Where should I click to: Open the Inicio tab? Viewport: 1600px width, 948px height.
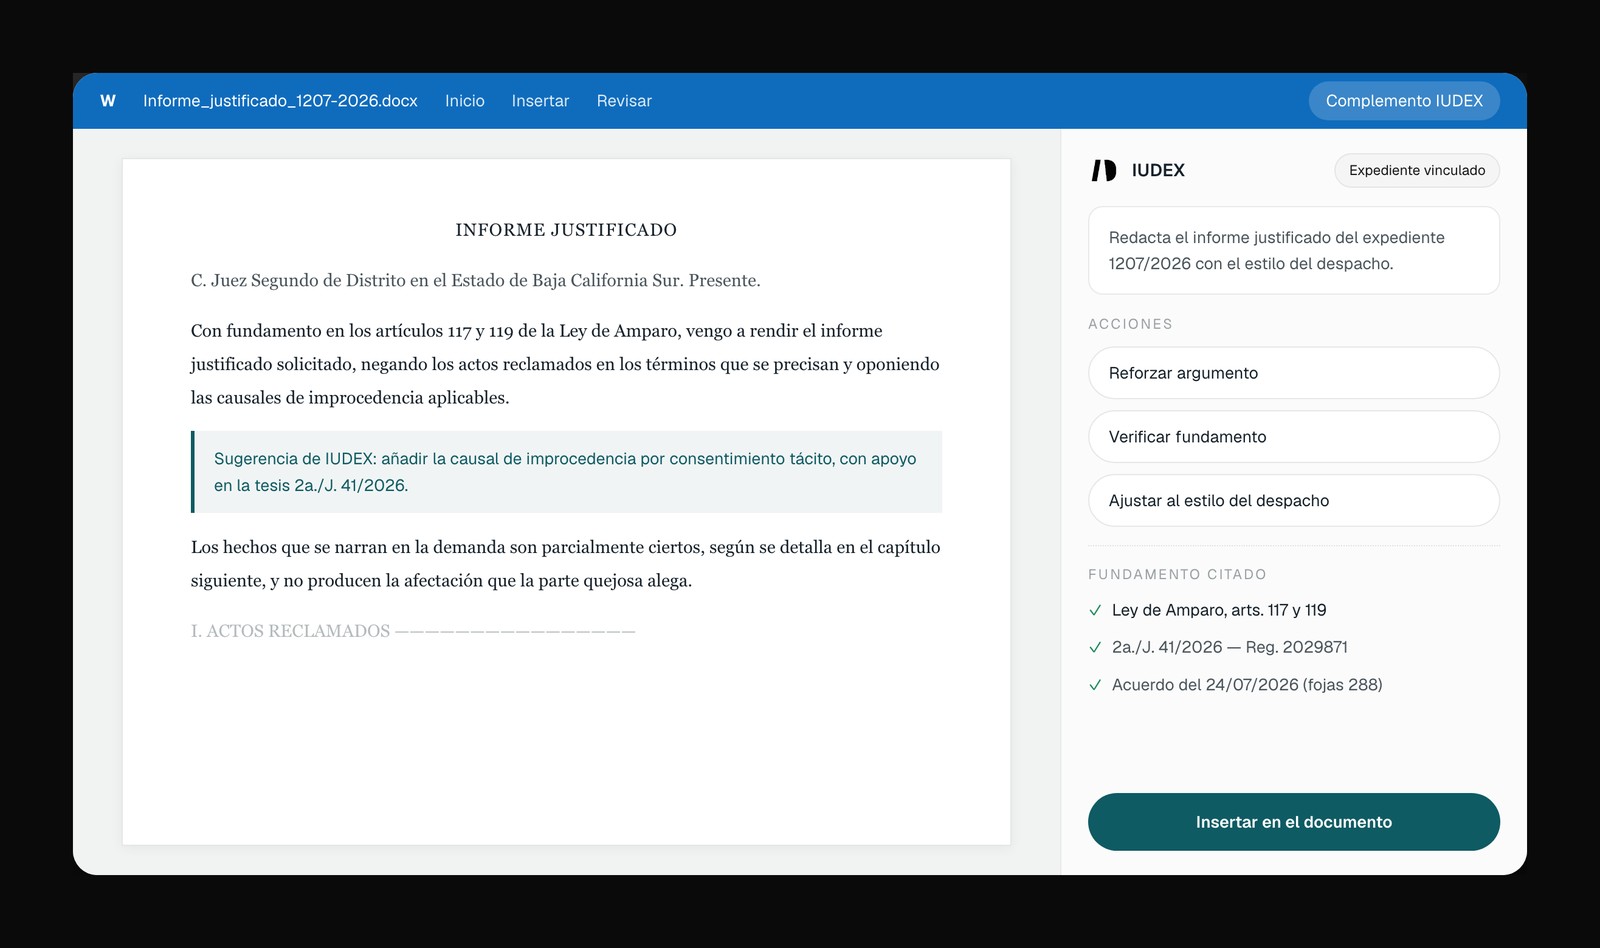tap(465, 101)
